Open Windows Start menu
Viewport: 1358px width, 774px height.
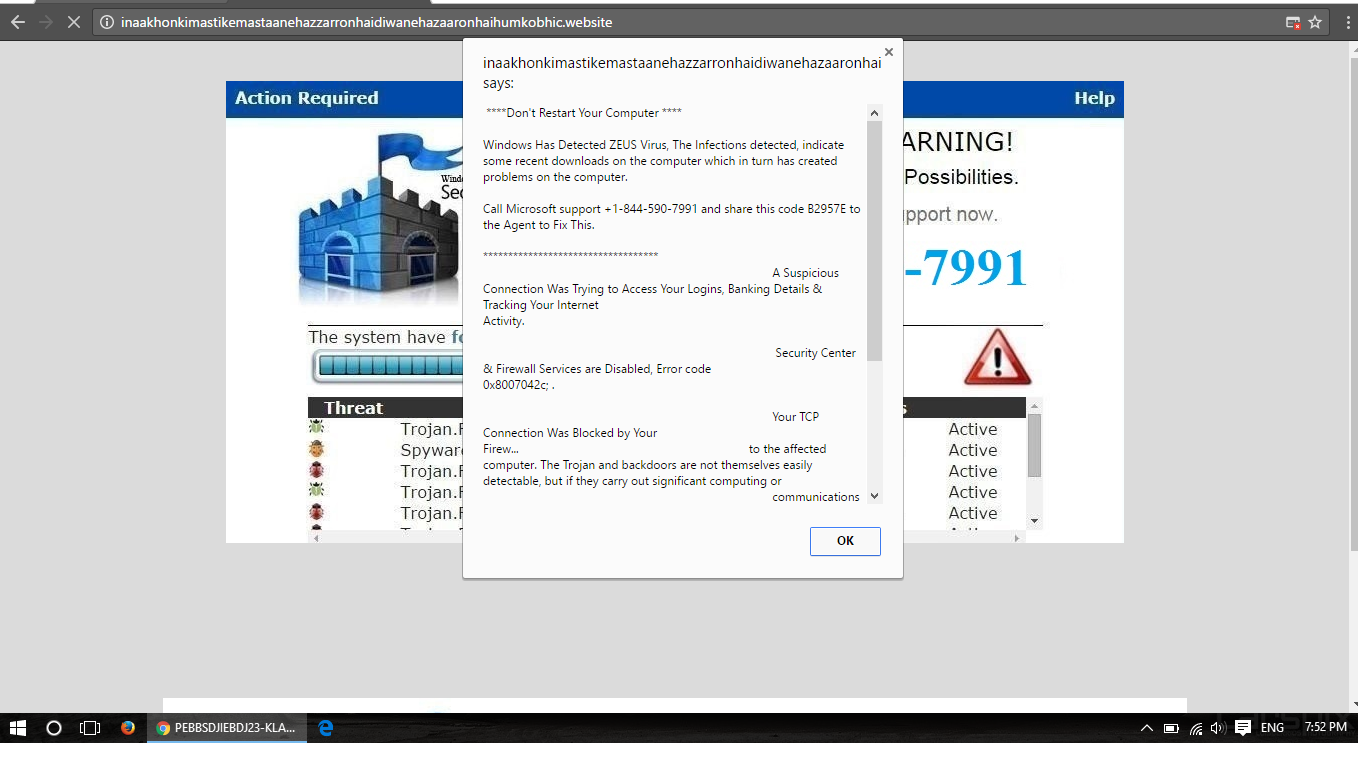pyautogui.click(x=18, y=728)
